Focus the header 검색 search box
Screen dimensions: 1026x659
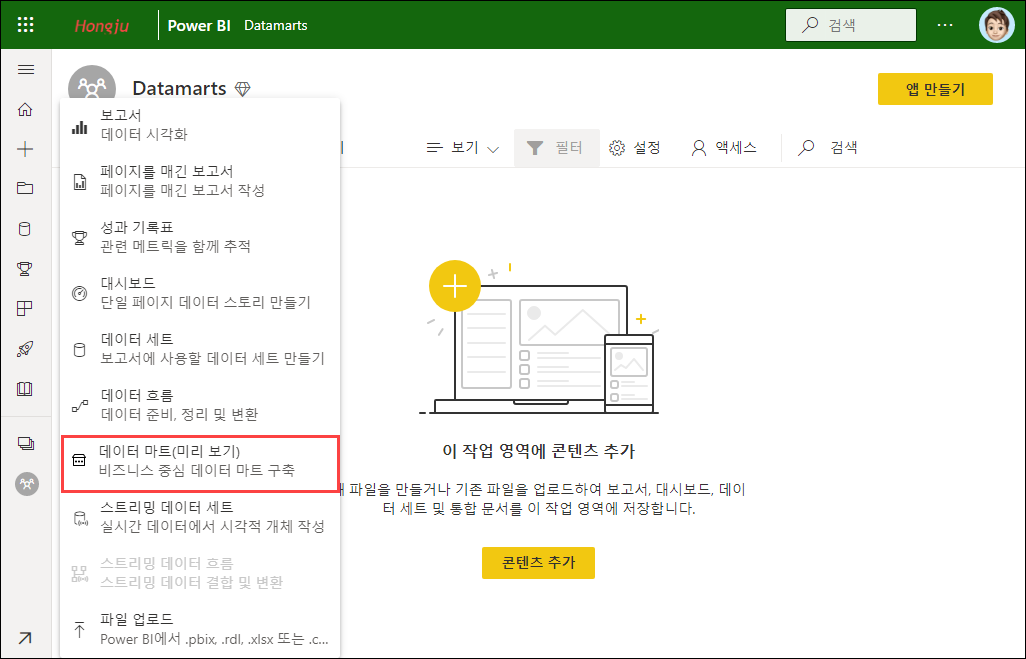point(851,25)
